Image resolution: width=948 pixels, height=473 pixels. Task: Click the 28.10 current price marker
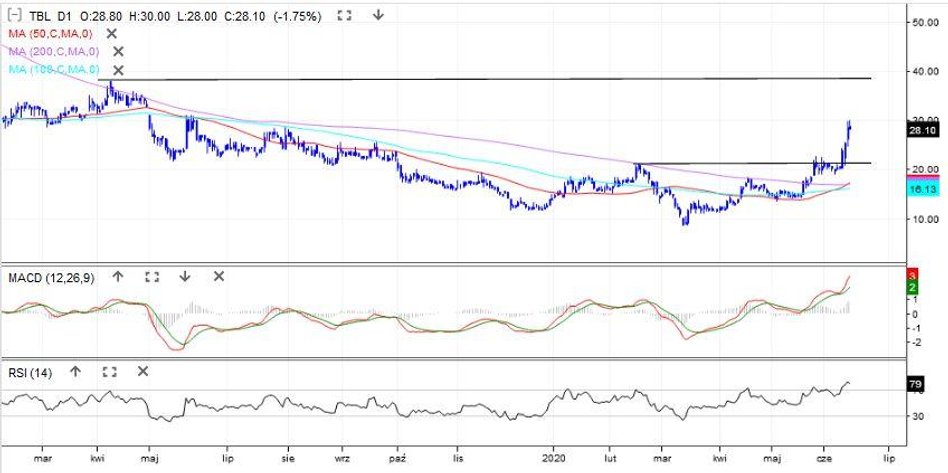(x=920, y=130)
